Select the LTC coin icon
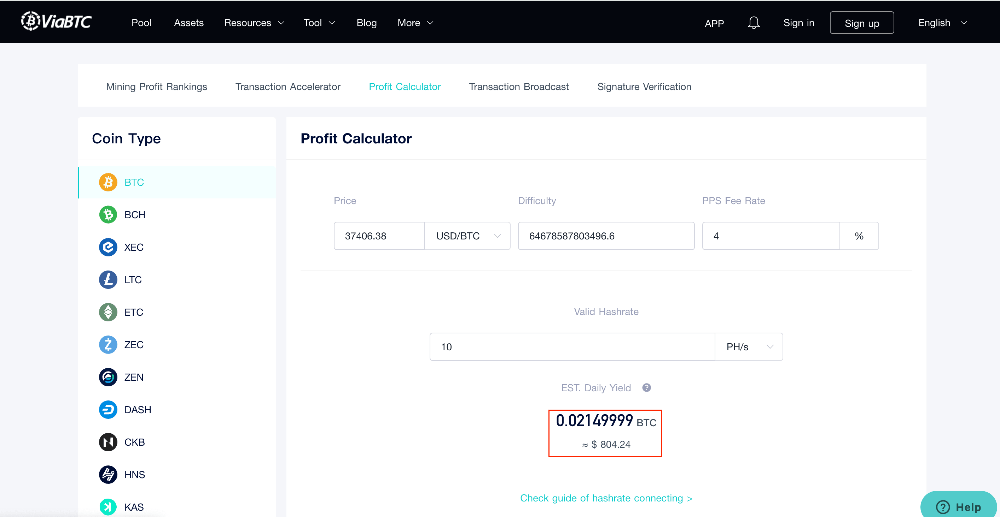This screenshot has height=517, width=1000. pos(108,280)
